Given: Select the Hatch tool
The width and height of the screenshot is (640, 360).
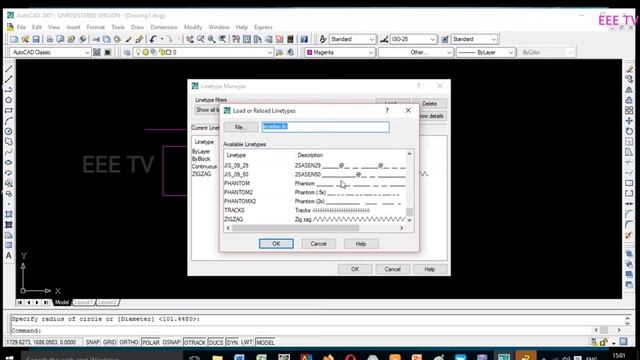Looking at the screenshot, I should pos(9,214).
